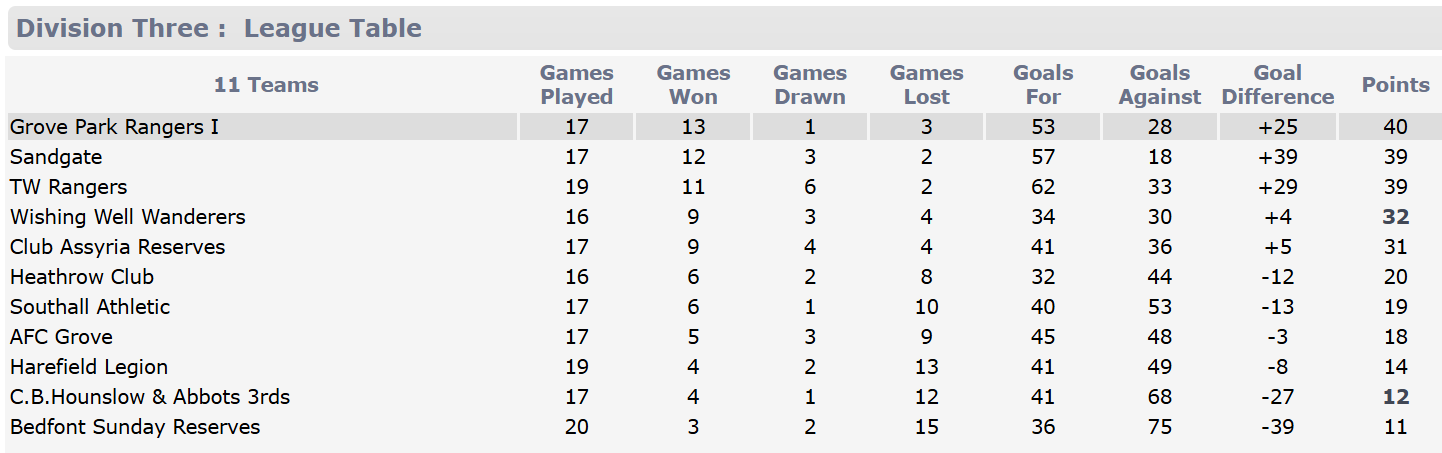Screen dimensions: 1442x453
Task: Click the Goals Against column header
Action: coord(1160,85)
